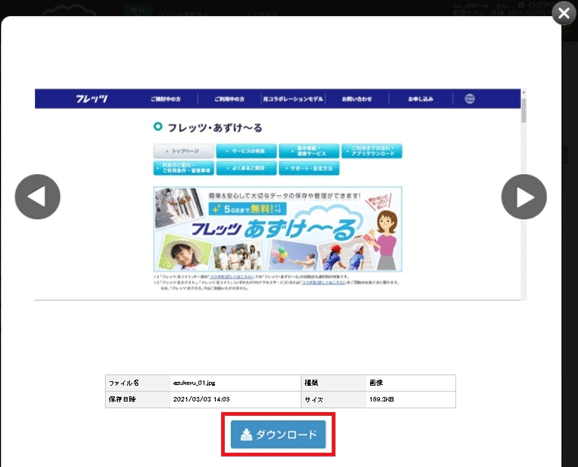The width and height of the screenshot is (578, 467).
Task: Click the フレッツあずけ～る banner in the preview
Action: [x=278, y=229]
